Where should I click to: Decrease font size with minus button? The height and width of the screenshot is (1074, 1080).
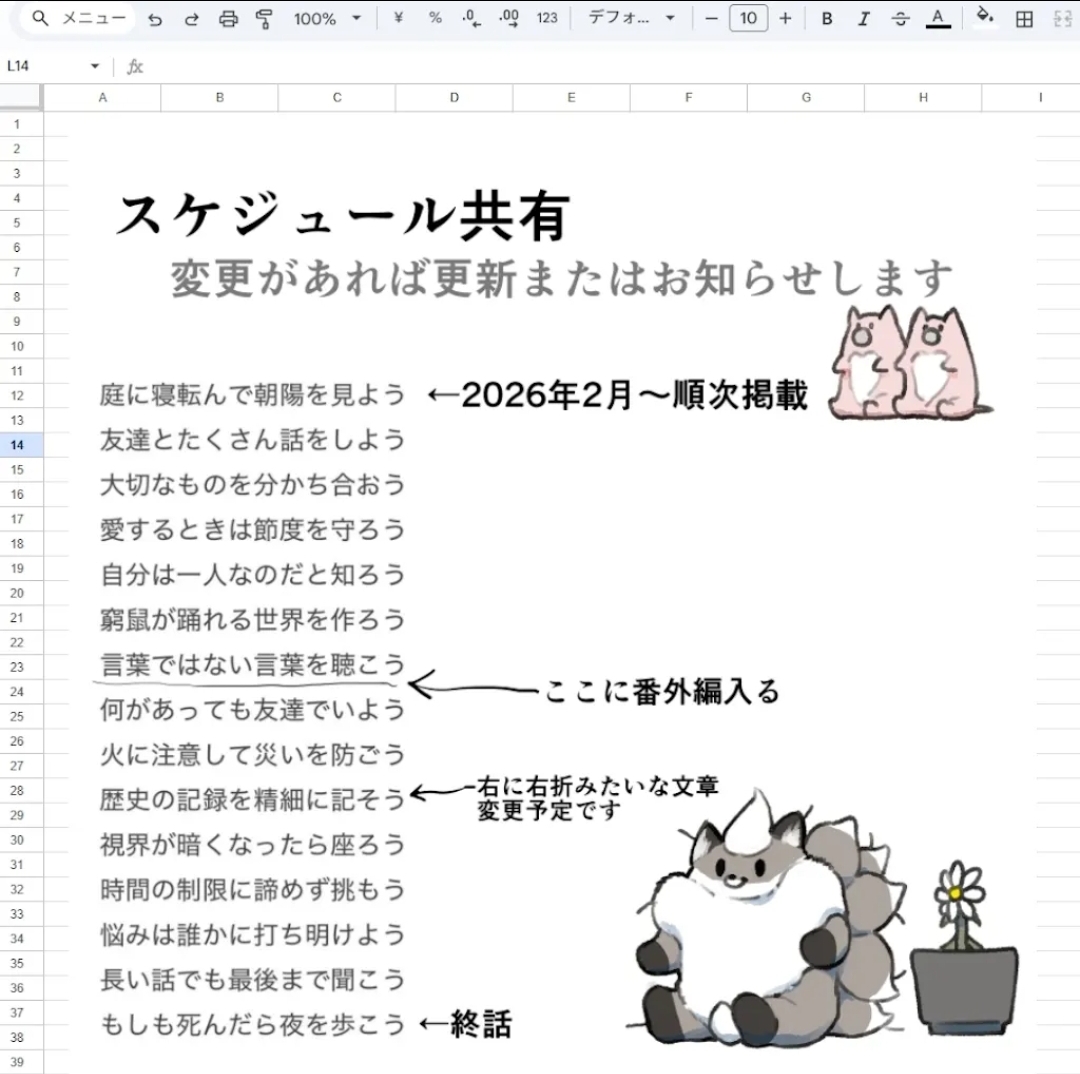(x=711, y=18)
